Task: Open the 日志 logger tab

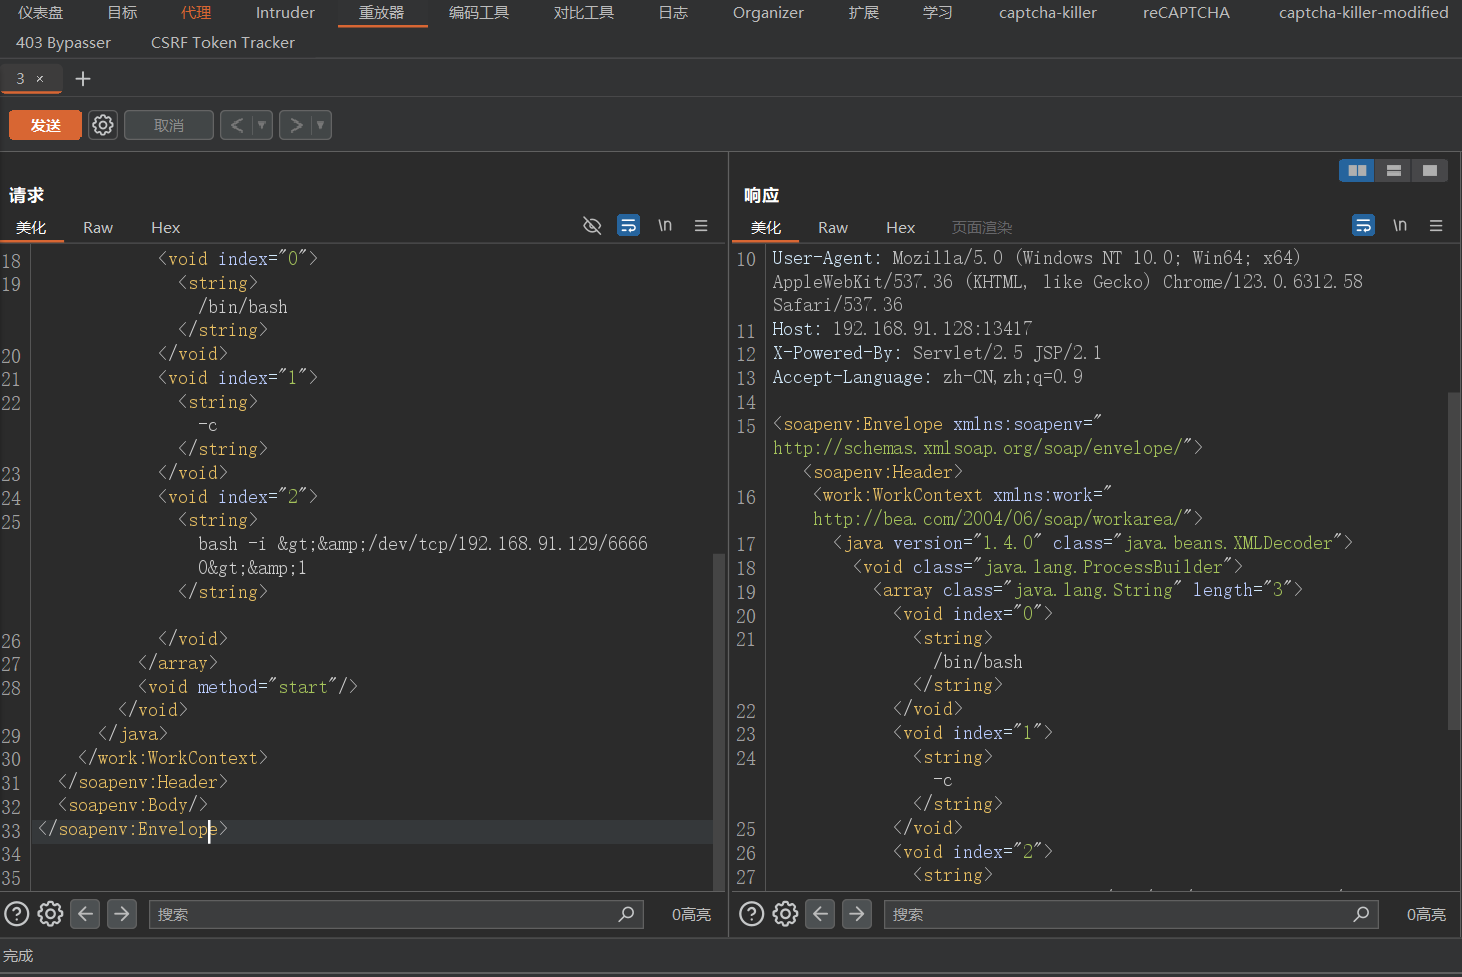Action: [x=673, y=13]
